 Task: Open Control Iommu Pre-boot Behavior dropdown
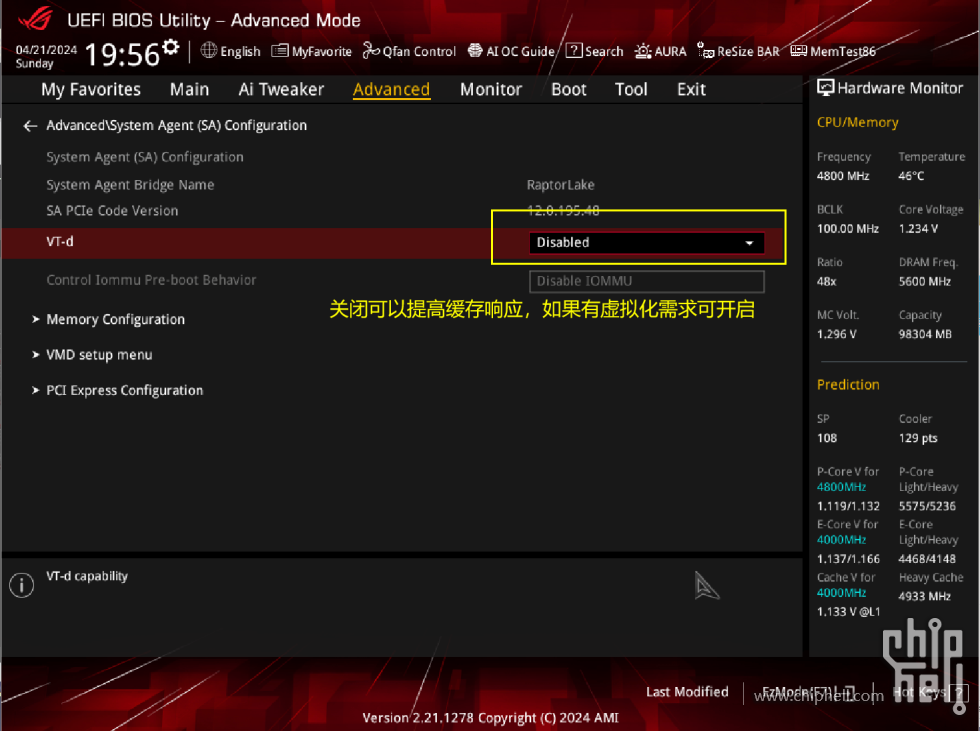(646, 281)
